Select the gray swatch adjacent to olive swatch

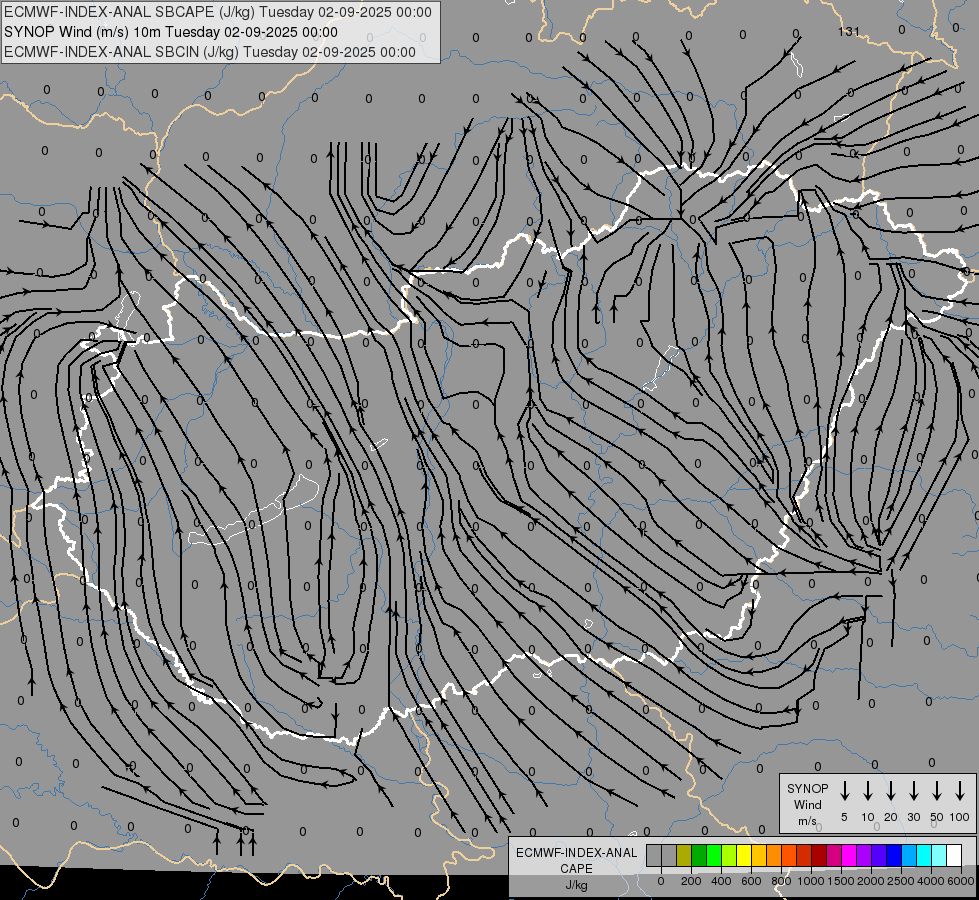tap(669, 855)
